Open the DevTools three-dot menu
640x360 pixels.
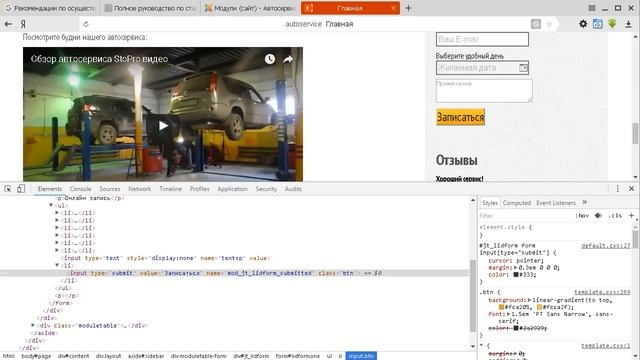point(617,189)
